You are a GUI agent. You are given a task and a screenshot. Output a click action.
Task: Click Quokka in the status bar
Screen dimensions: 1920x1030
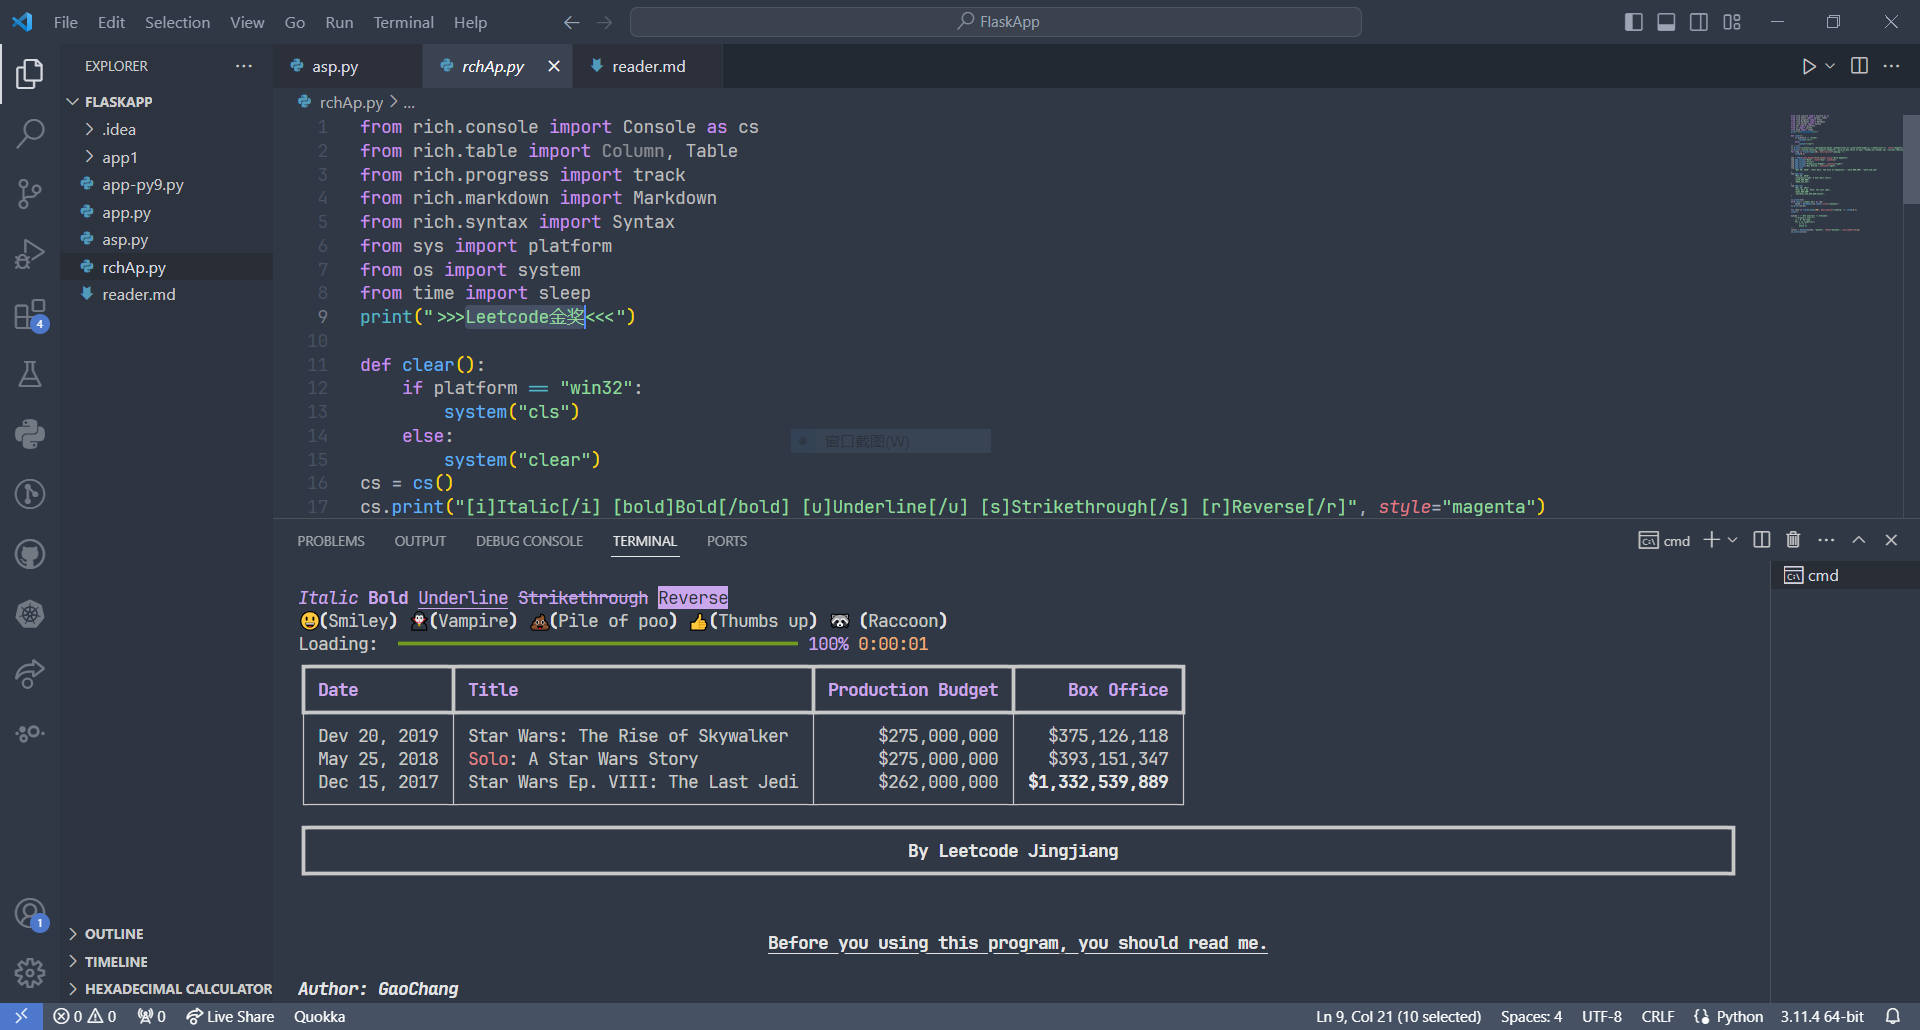click(319, 1016)
